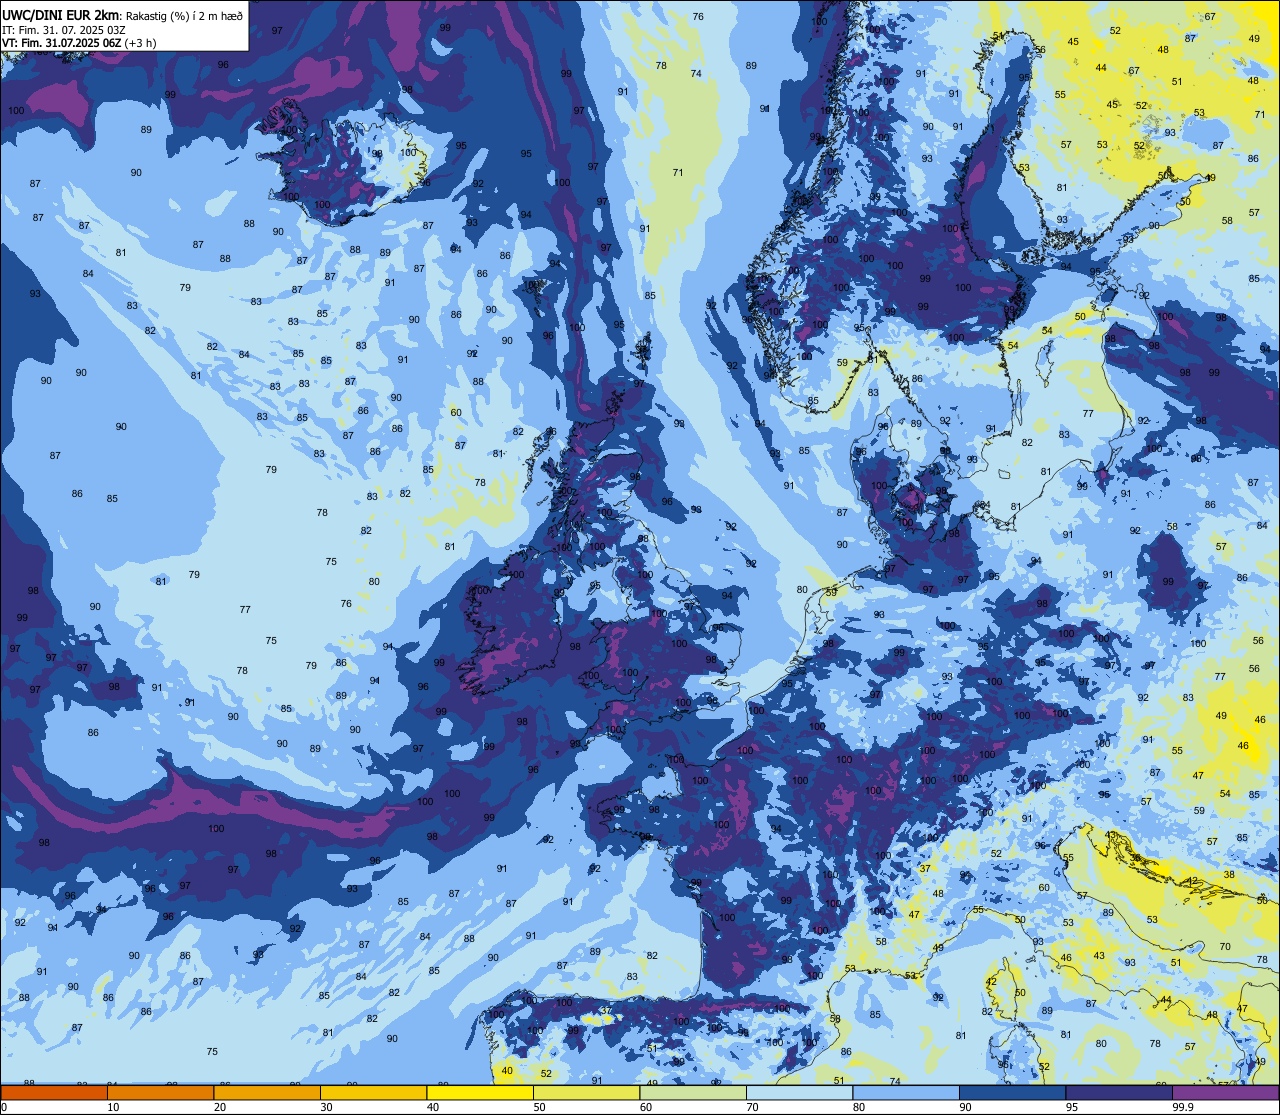Image resolution: width=1280 pixels, height=1115 pixels.
Task: Click the 95–99.9 navy legend swatch
Action: 1119,1092
